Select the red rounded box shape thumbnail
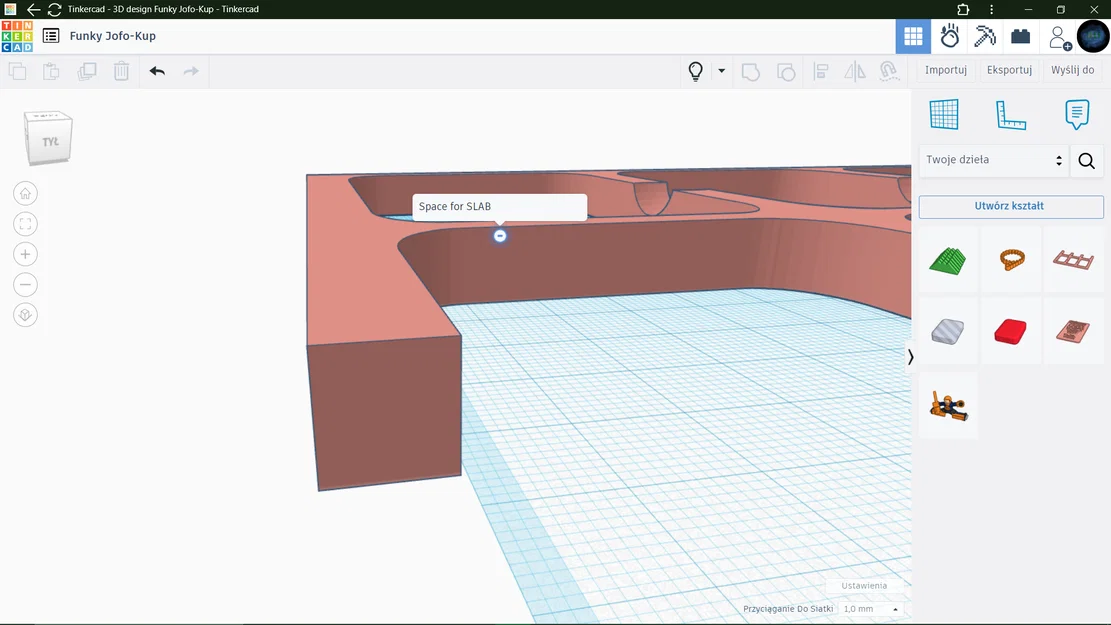This screenshot has width=1111, height=625. tap(1011, 332)
